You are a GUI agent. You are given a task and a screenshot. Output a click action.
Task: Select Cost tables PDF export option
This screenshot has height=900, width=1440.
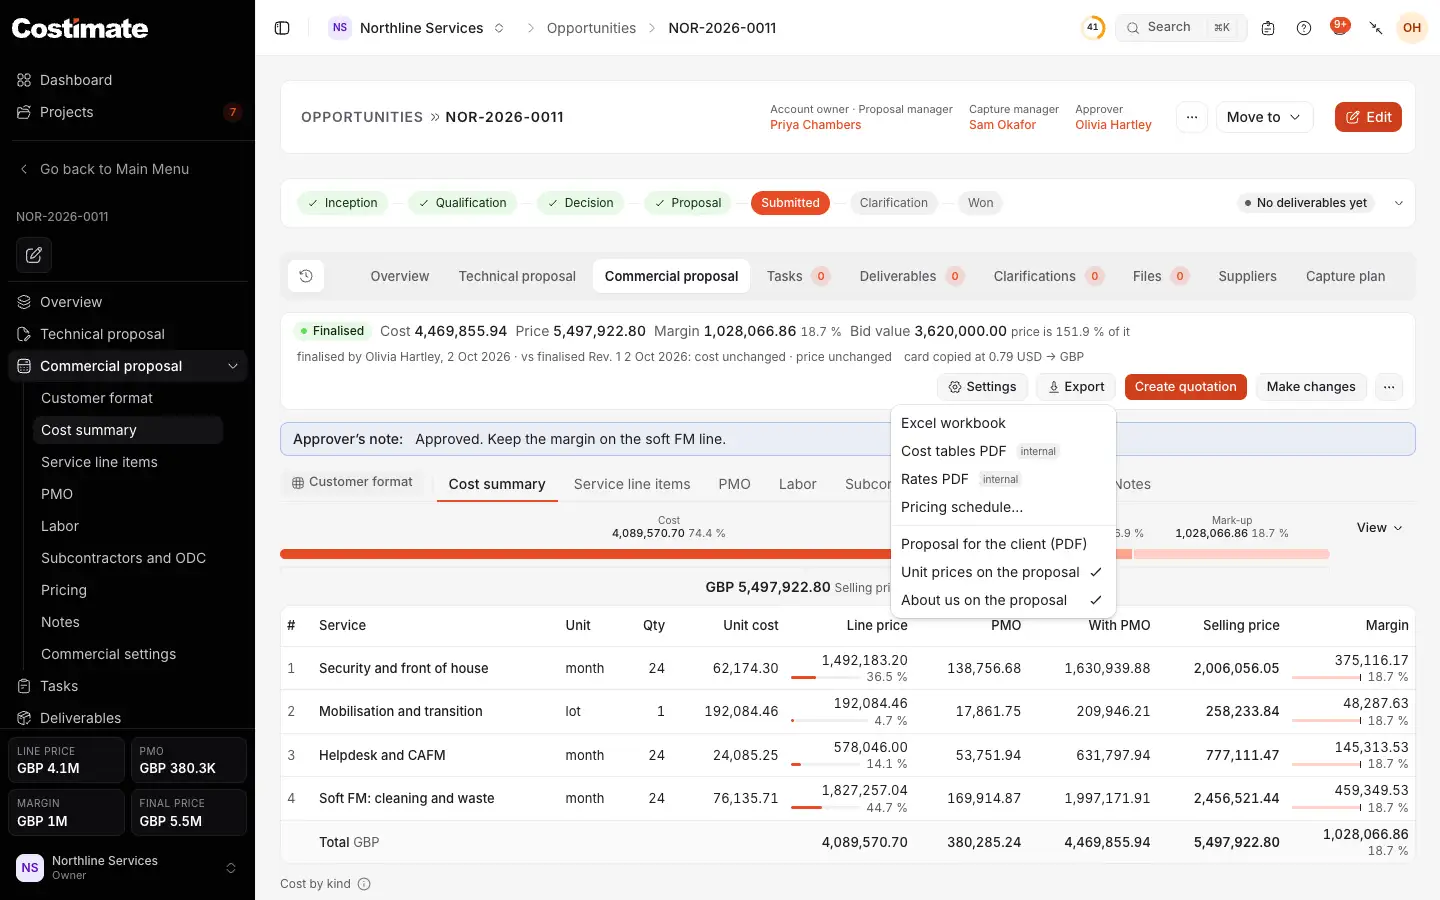(x=1002, y=451)
